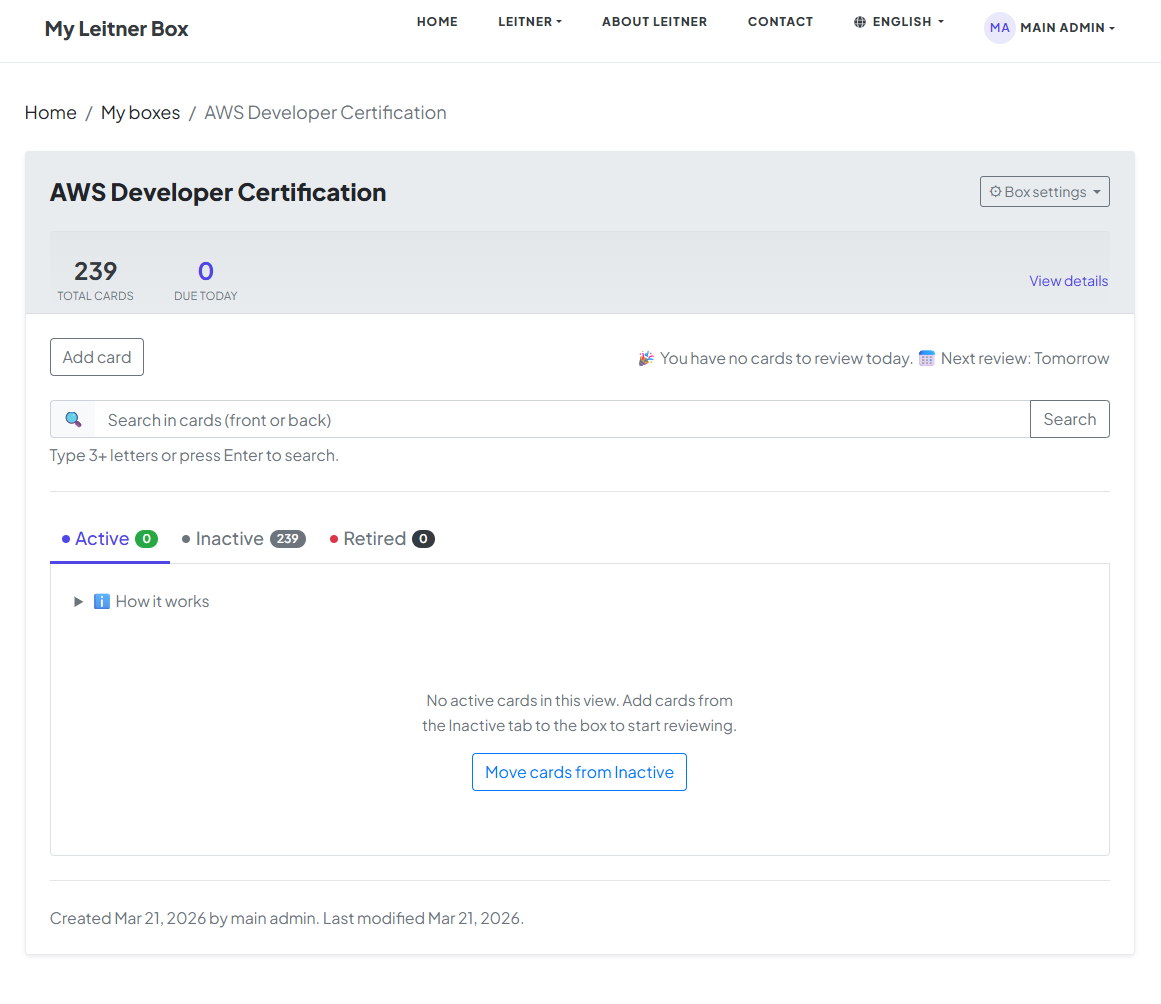The image size is (1161, 1004).
Task: Click the globe language icon
Action: tap(860, 22)
